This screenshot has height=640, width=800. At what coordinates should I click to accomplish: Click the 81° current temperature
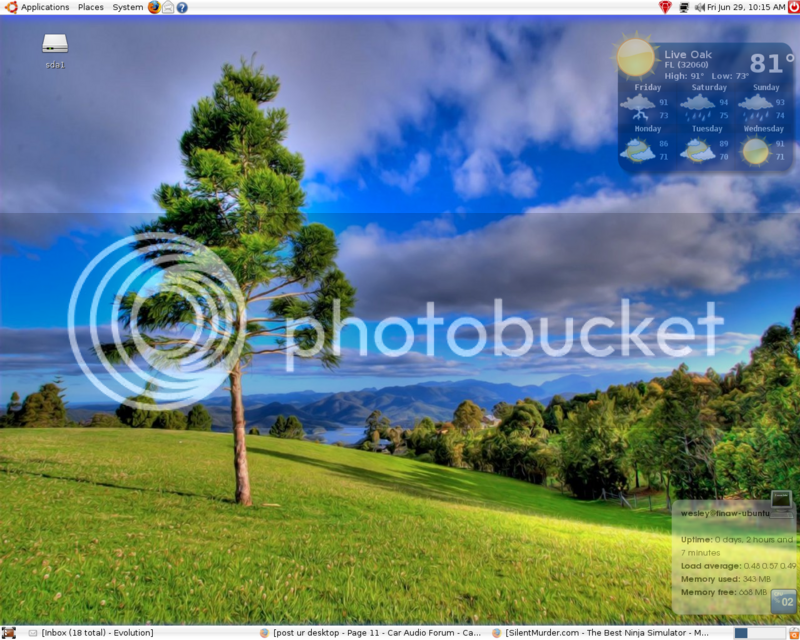coord(772,63)
